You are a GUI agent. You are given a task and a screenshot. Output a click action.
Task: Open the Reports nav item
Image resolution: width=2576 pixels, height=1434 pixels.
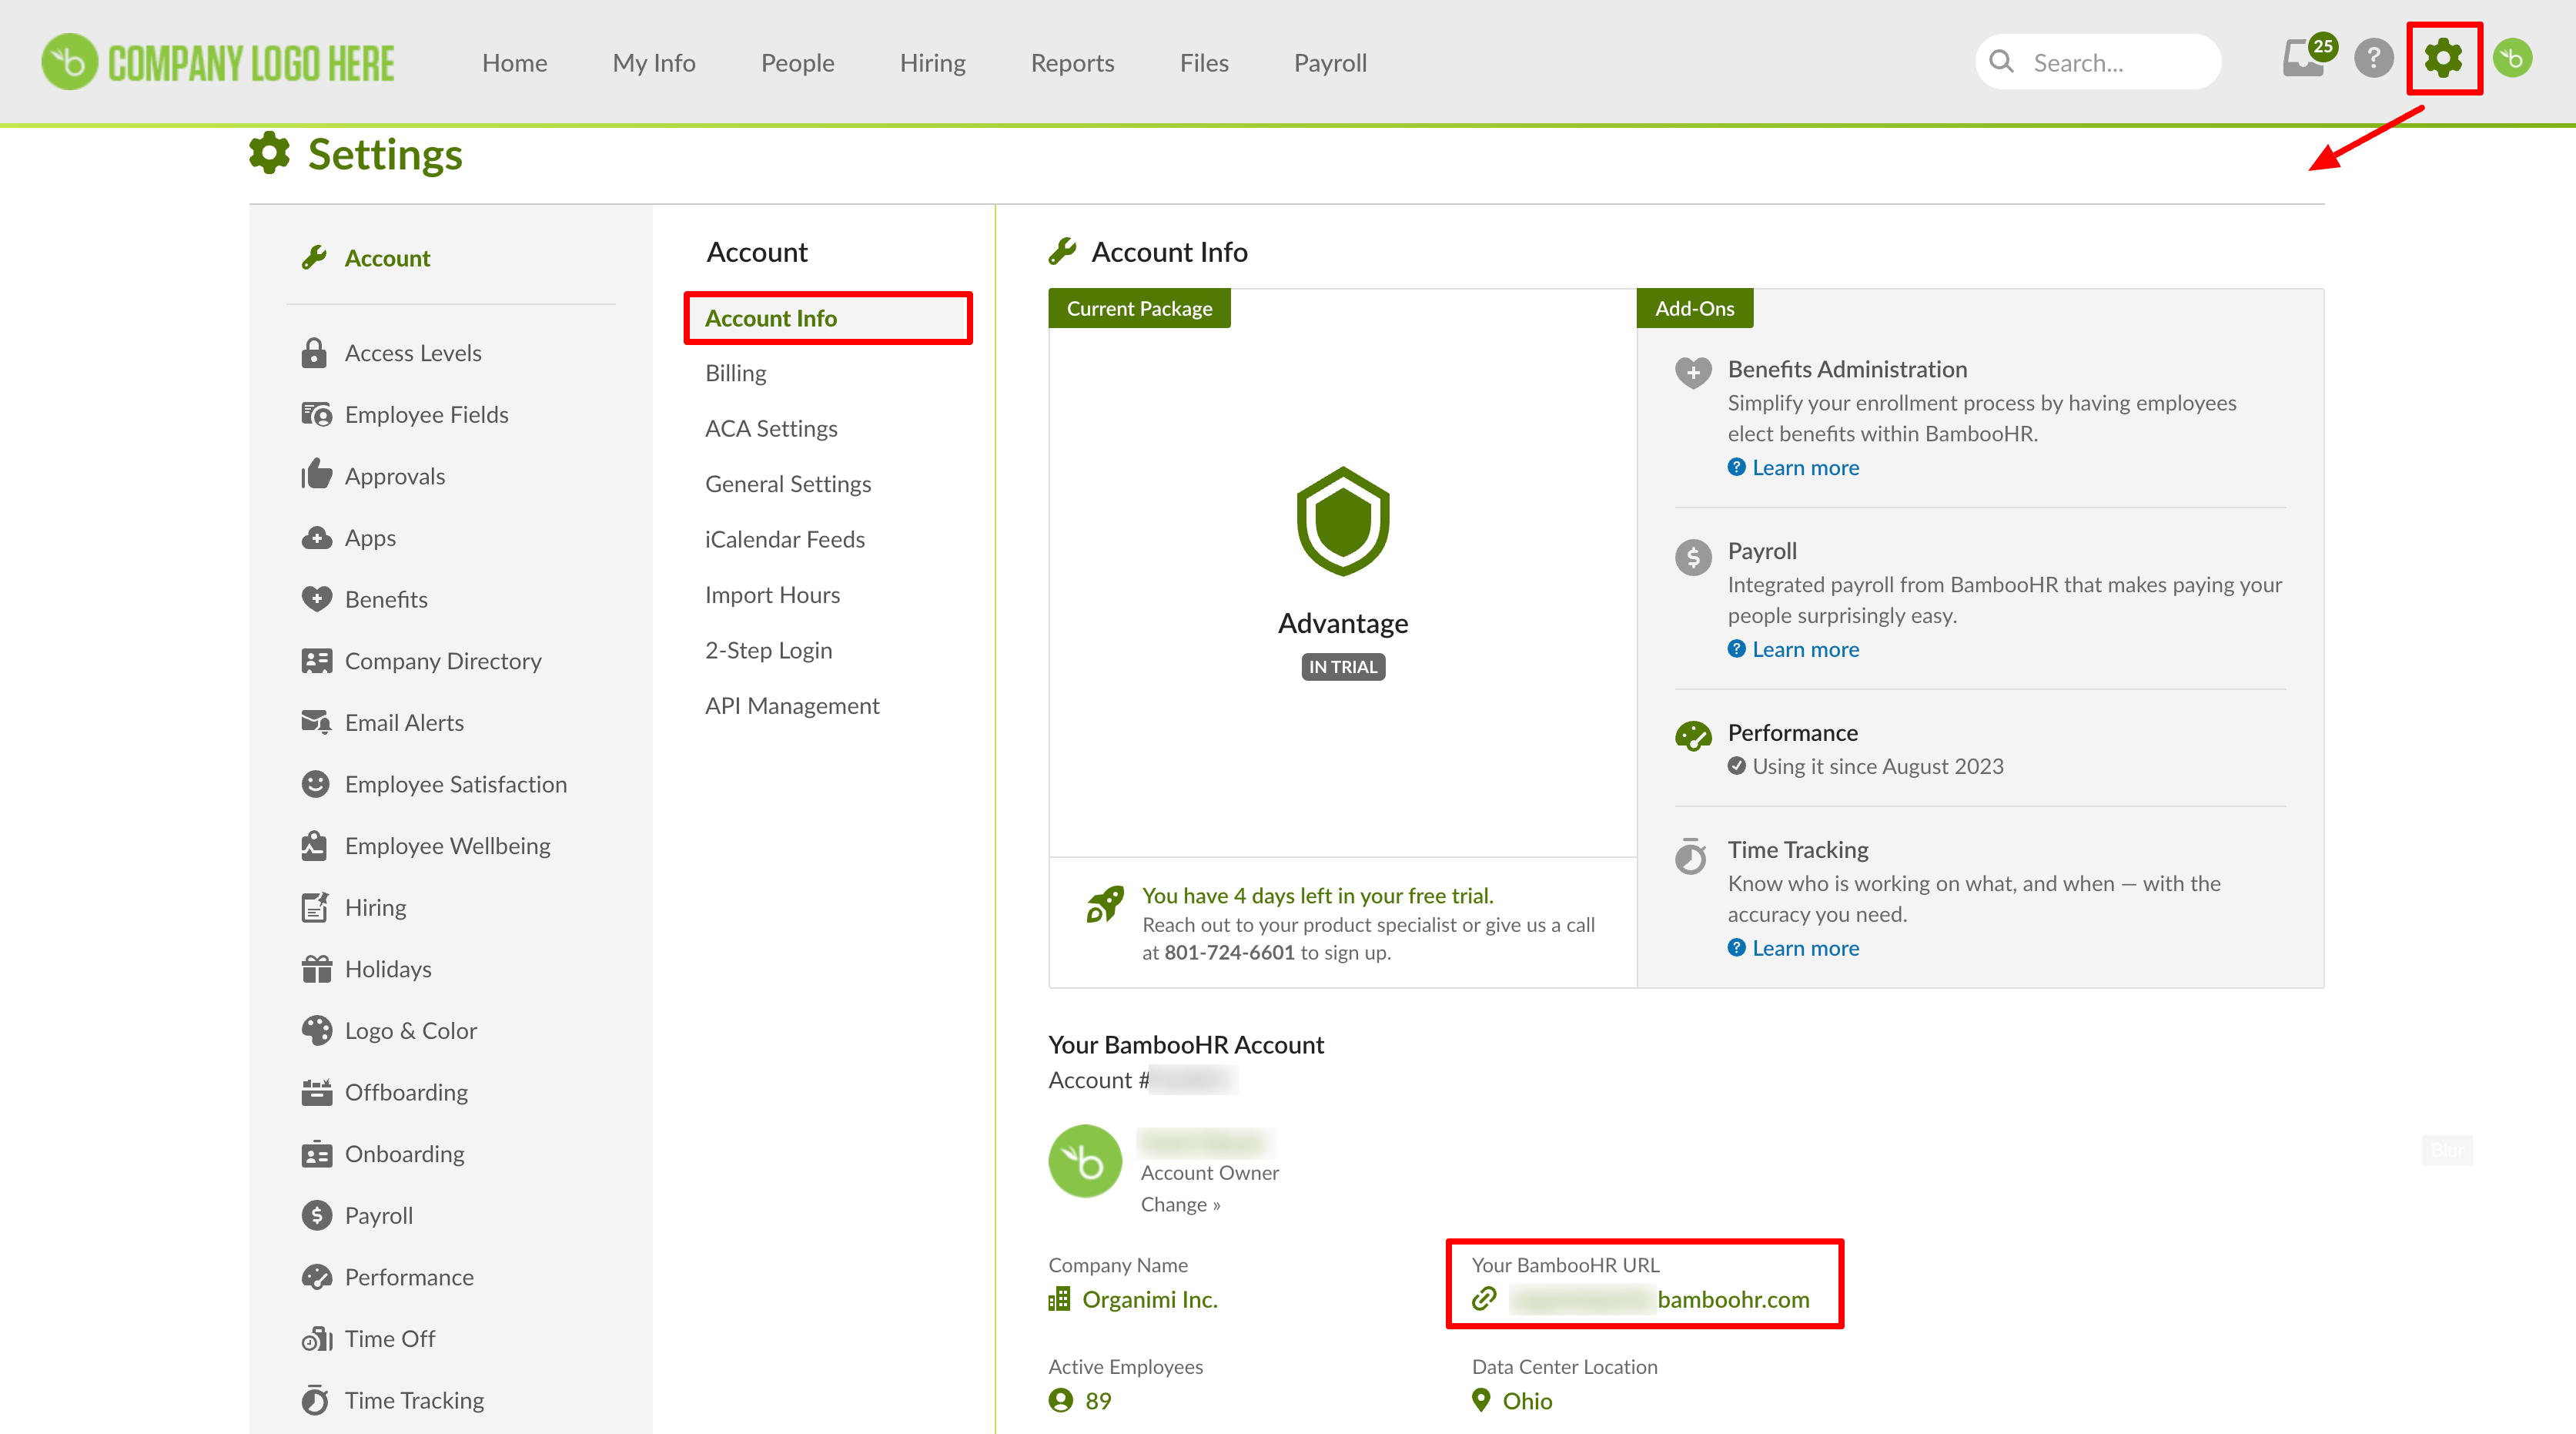pyautogui.click(x=1072, y=63)
